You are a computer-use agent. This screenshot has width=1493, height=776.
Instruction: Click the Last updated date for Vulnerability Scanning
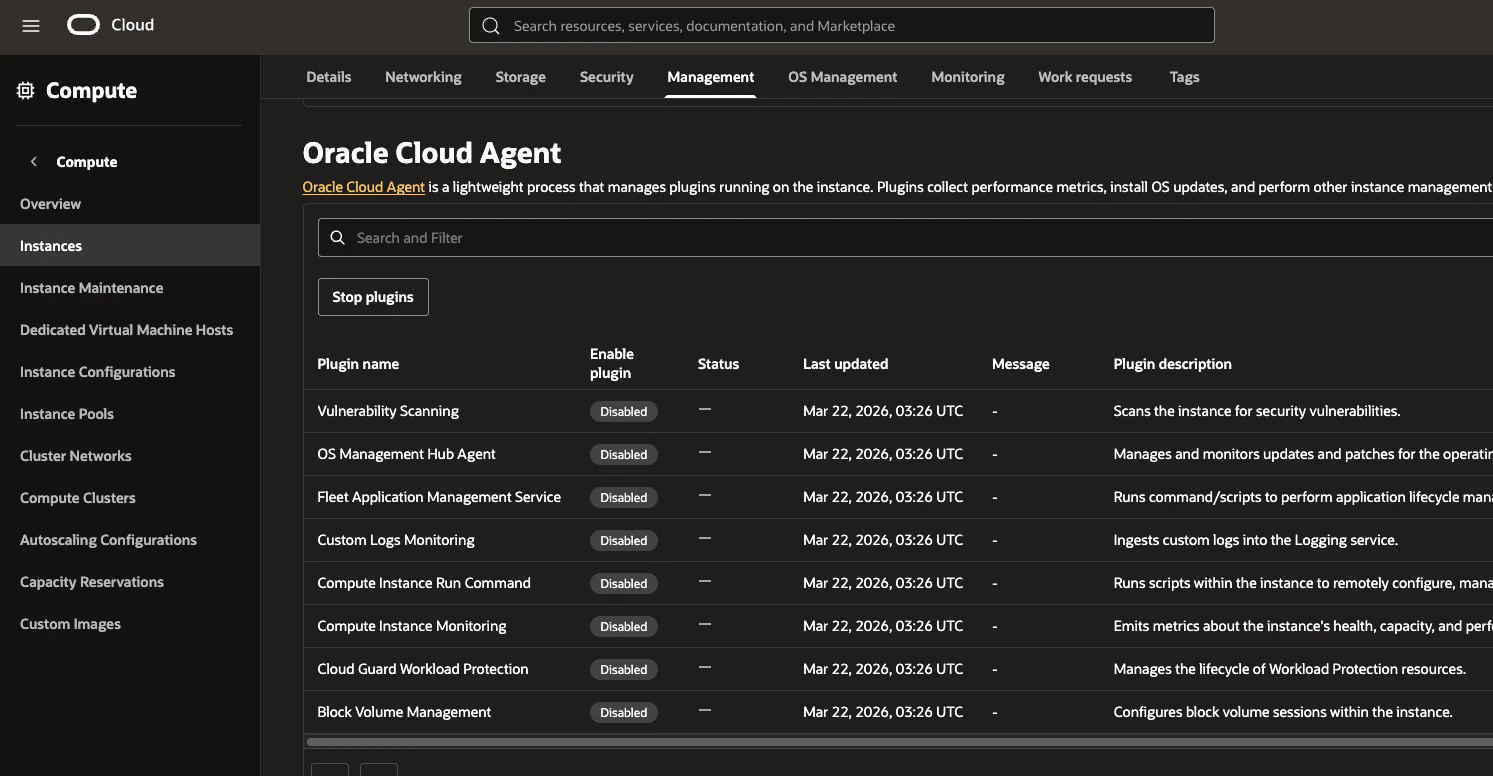(883, 411)
